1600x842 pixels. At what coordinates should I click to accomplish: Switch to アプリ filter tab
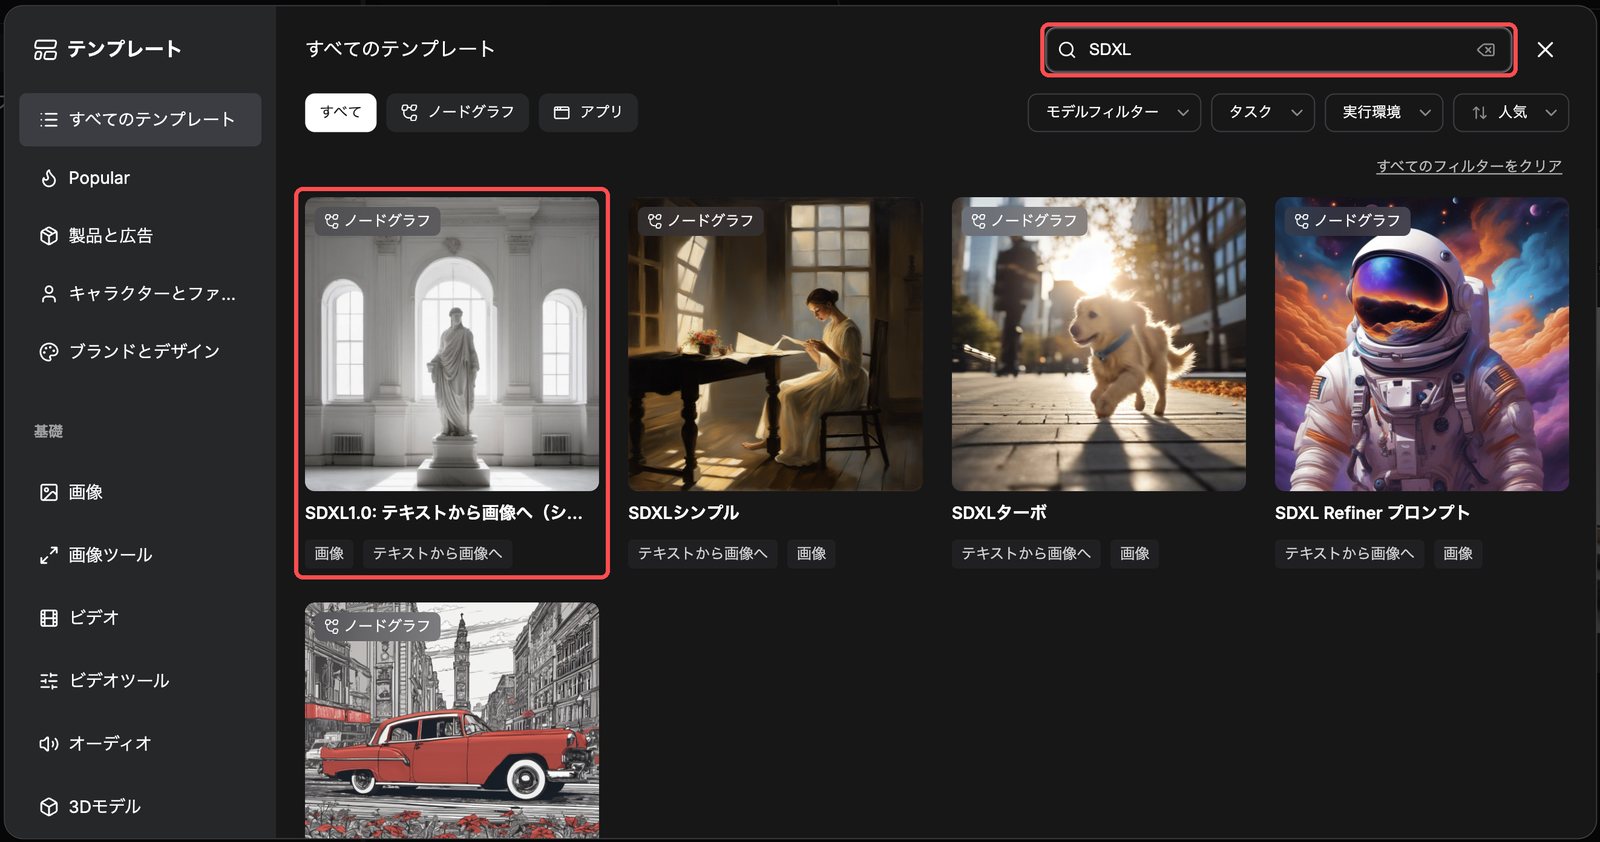(588, 113)
